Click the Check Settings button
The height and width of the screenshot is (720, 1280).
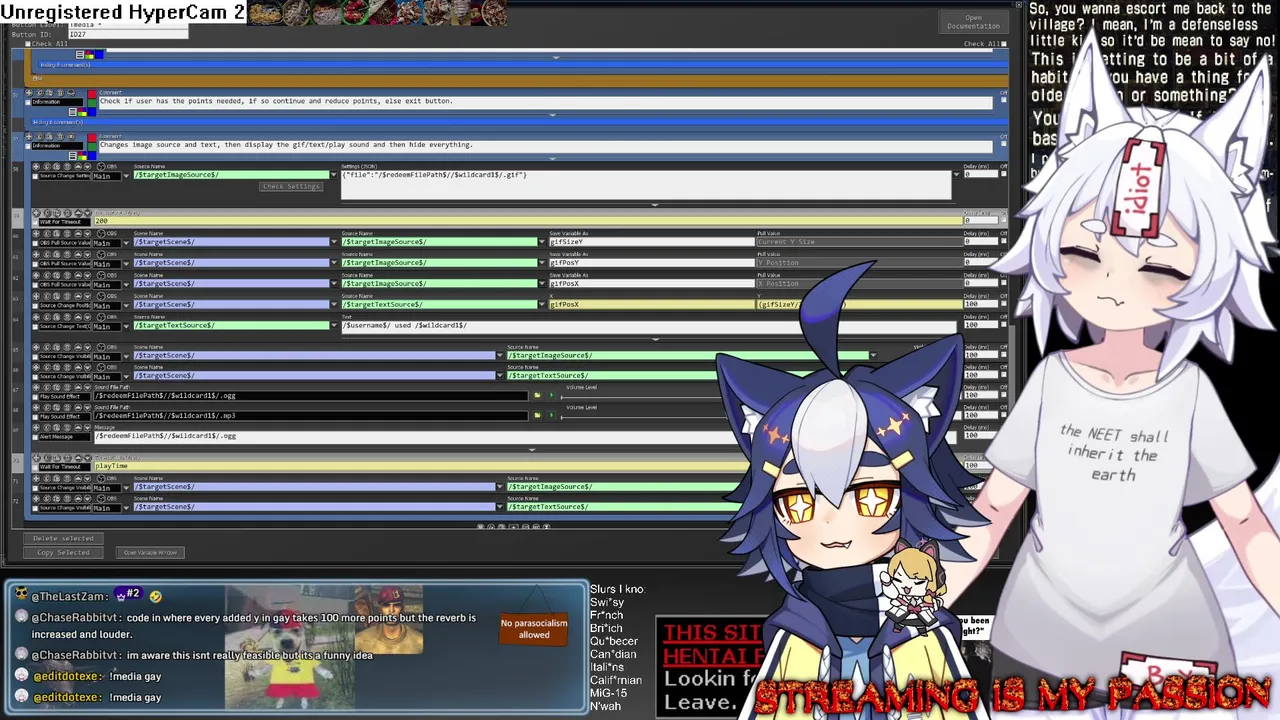[291, 187]
